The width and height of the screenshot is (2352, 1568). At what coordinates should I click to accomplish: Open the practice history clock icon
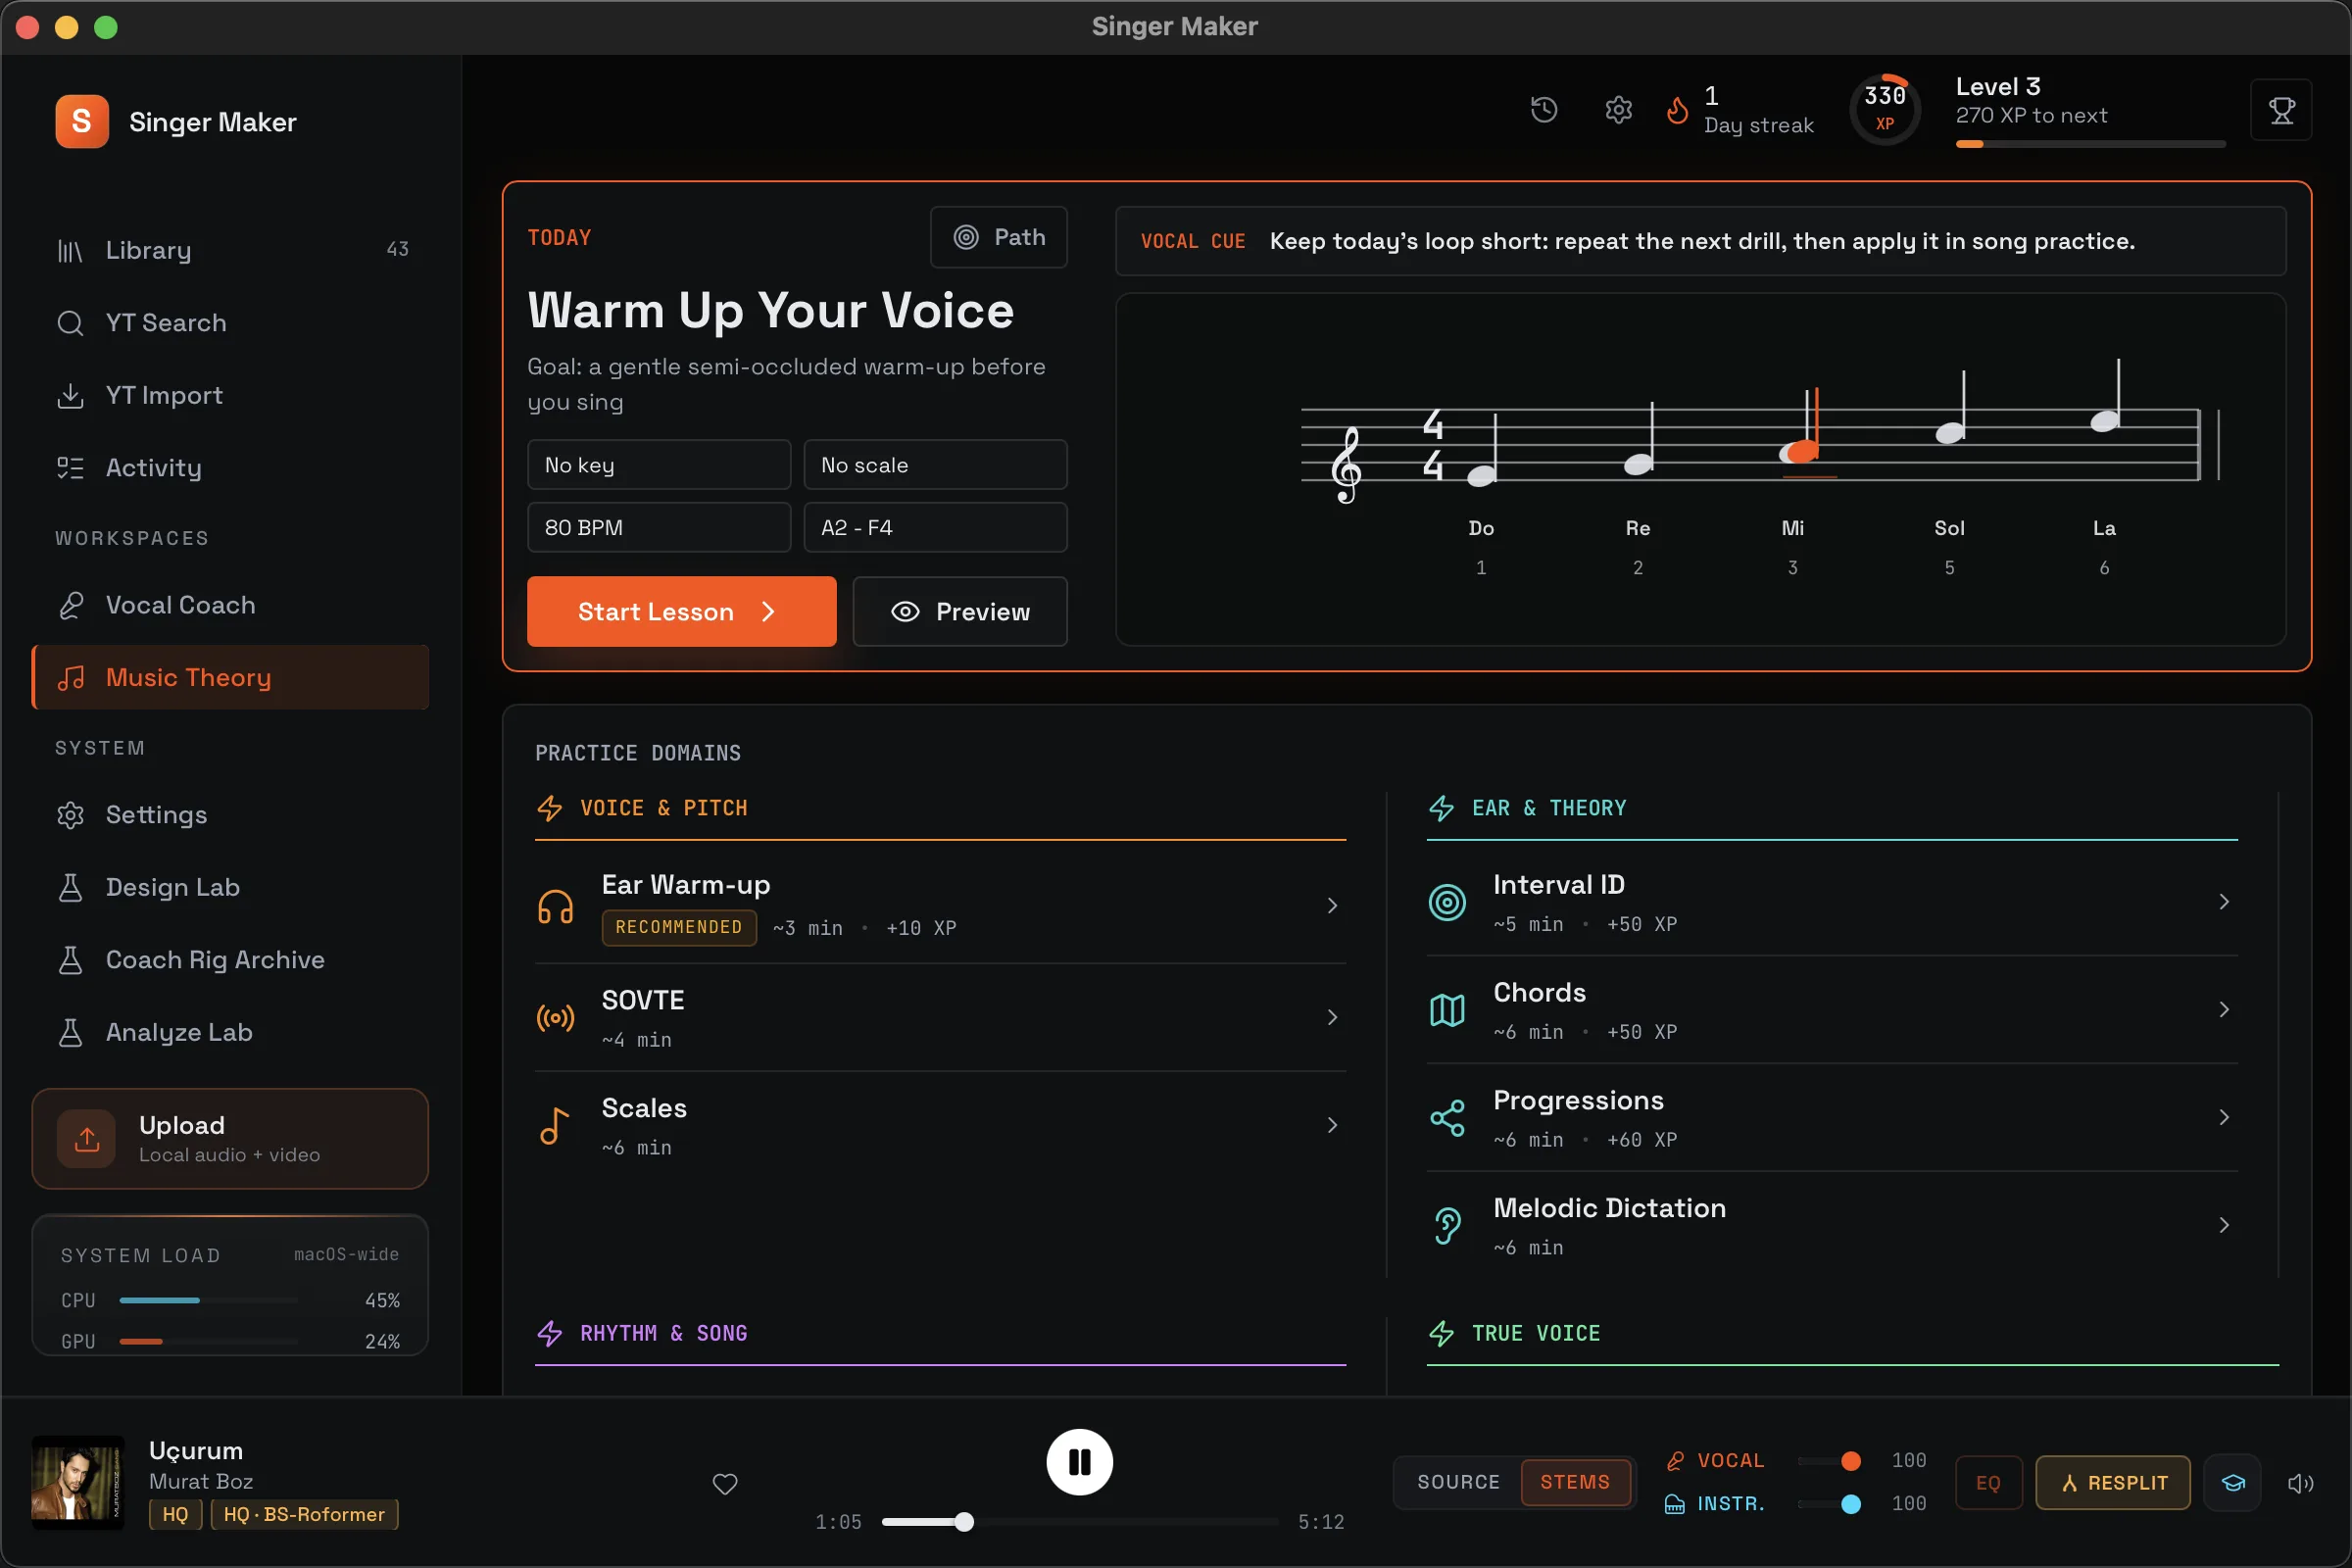pos(1544,109)
